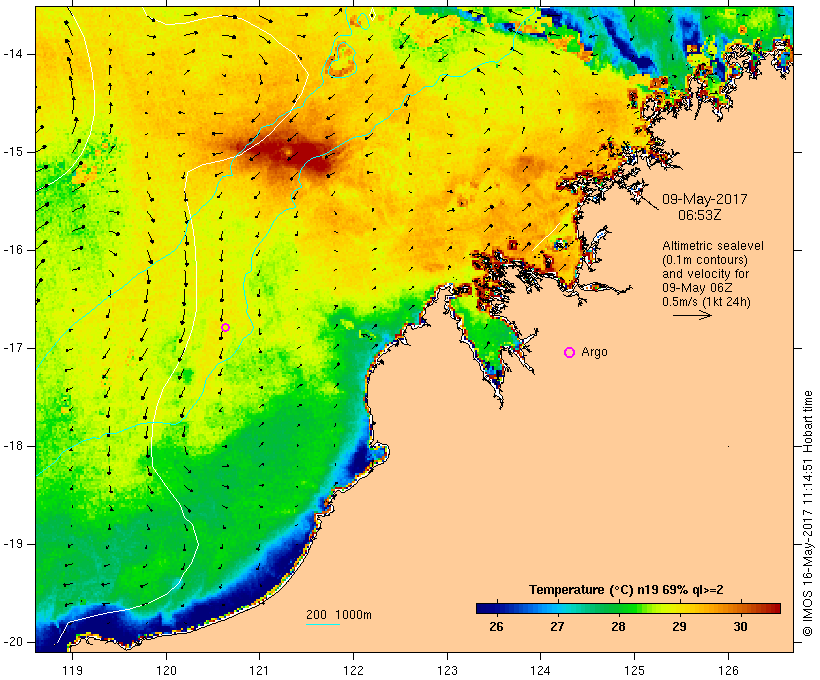820x680 pixels.
Task: Click the '123' longitude axis label
Action: tap(447, 670)
